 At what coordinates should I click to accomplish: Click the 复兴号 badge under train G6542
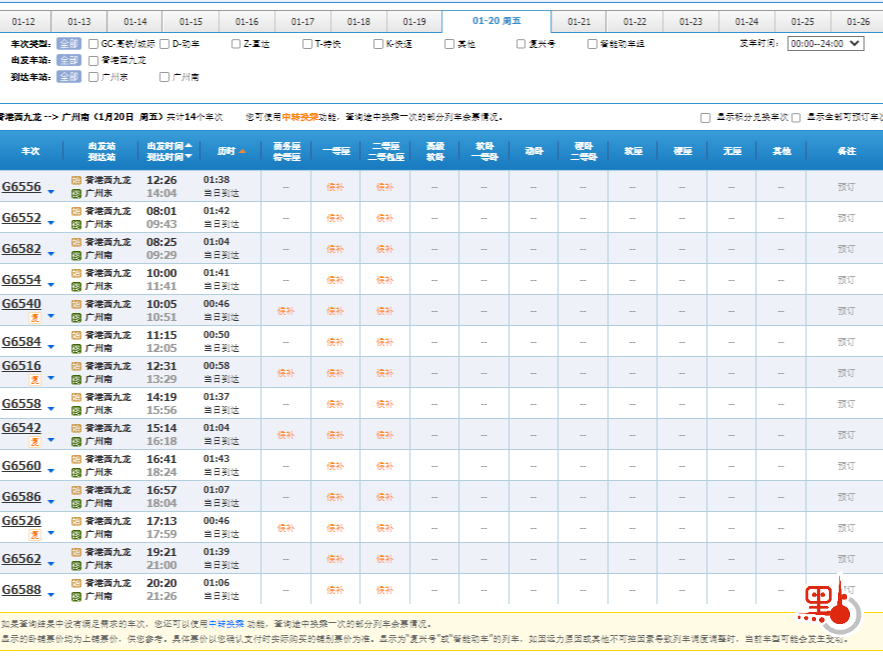35,441
